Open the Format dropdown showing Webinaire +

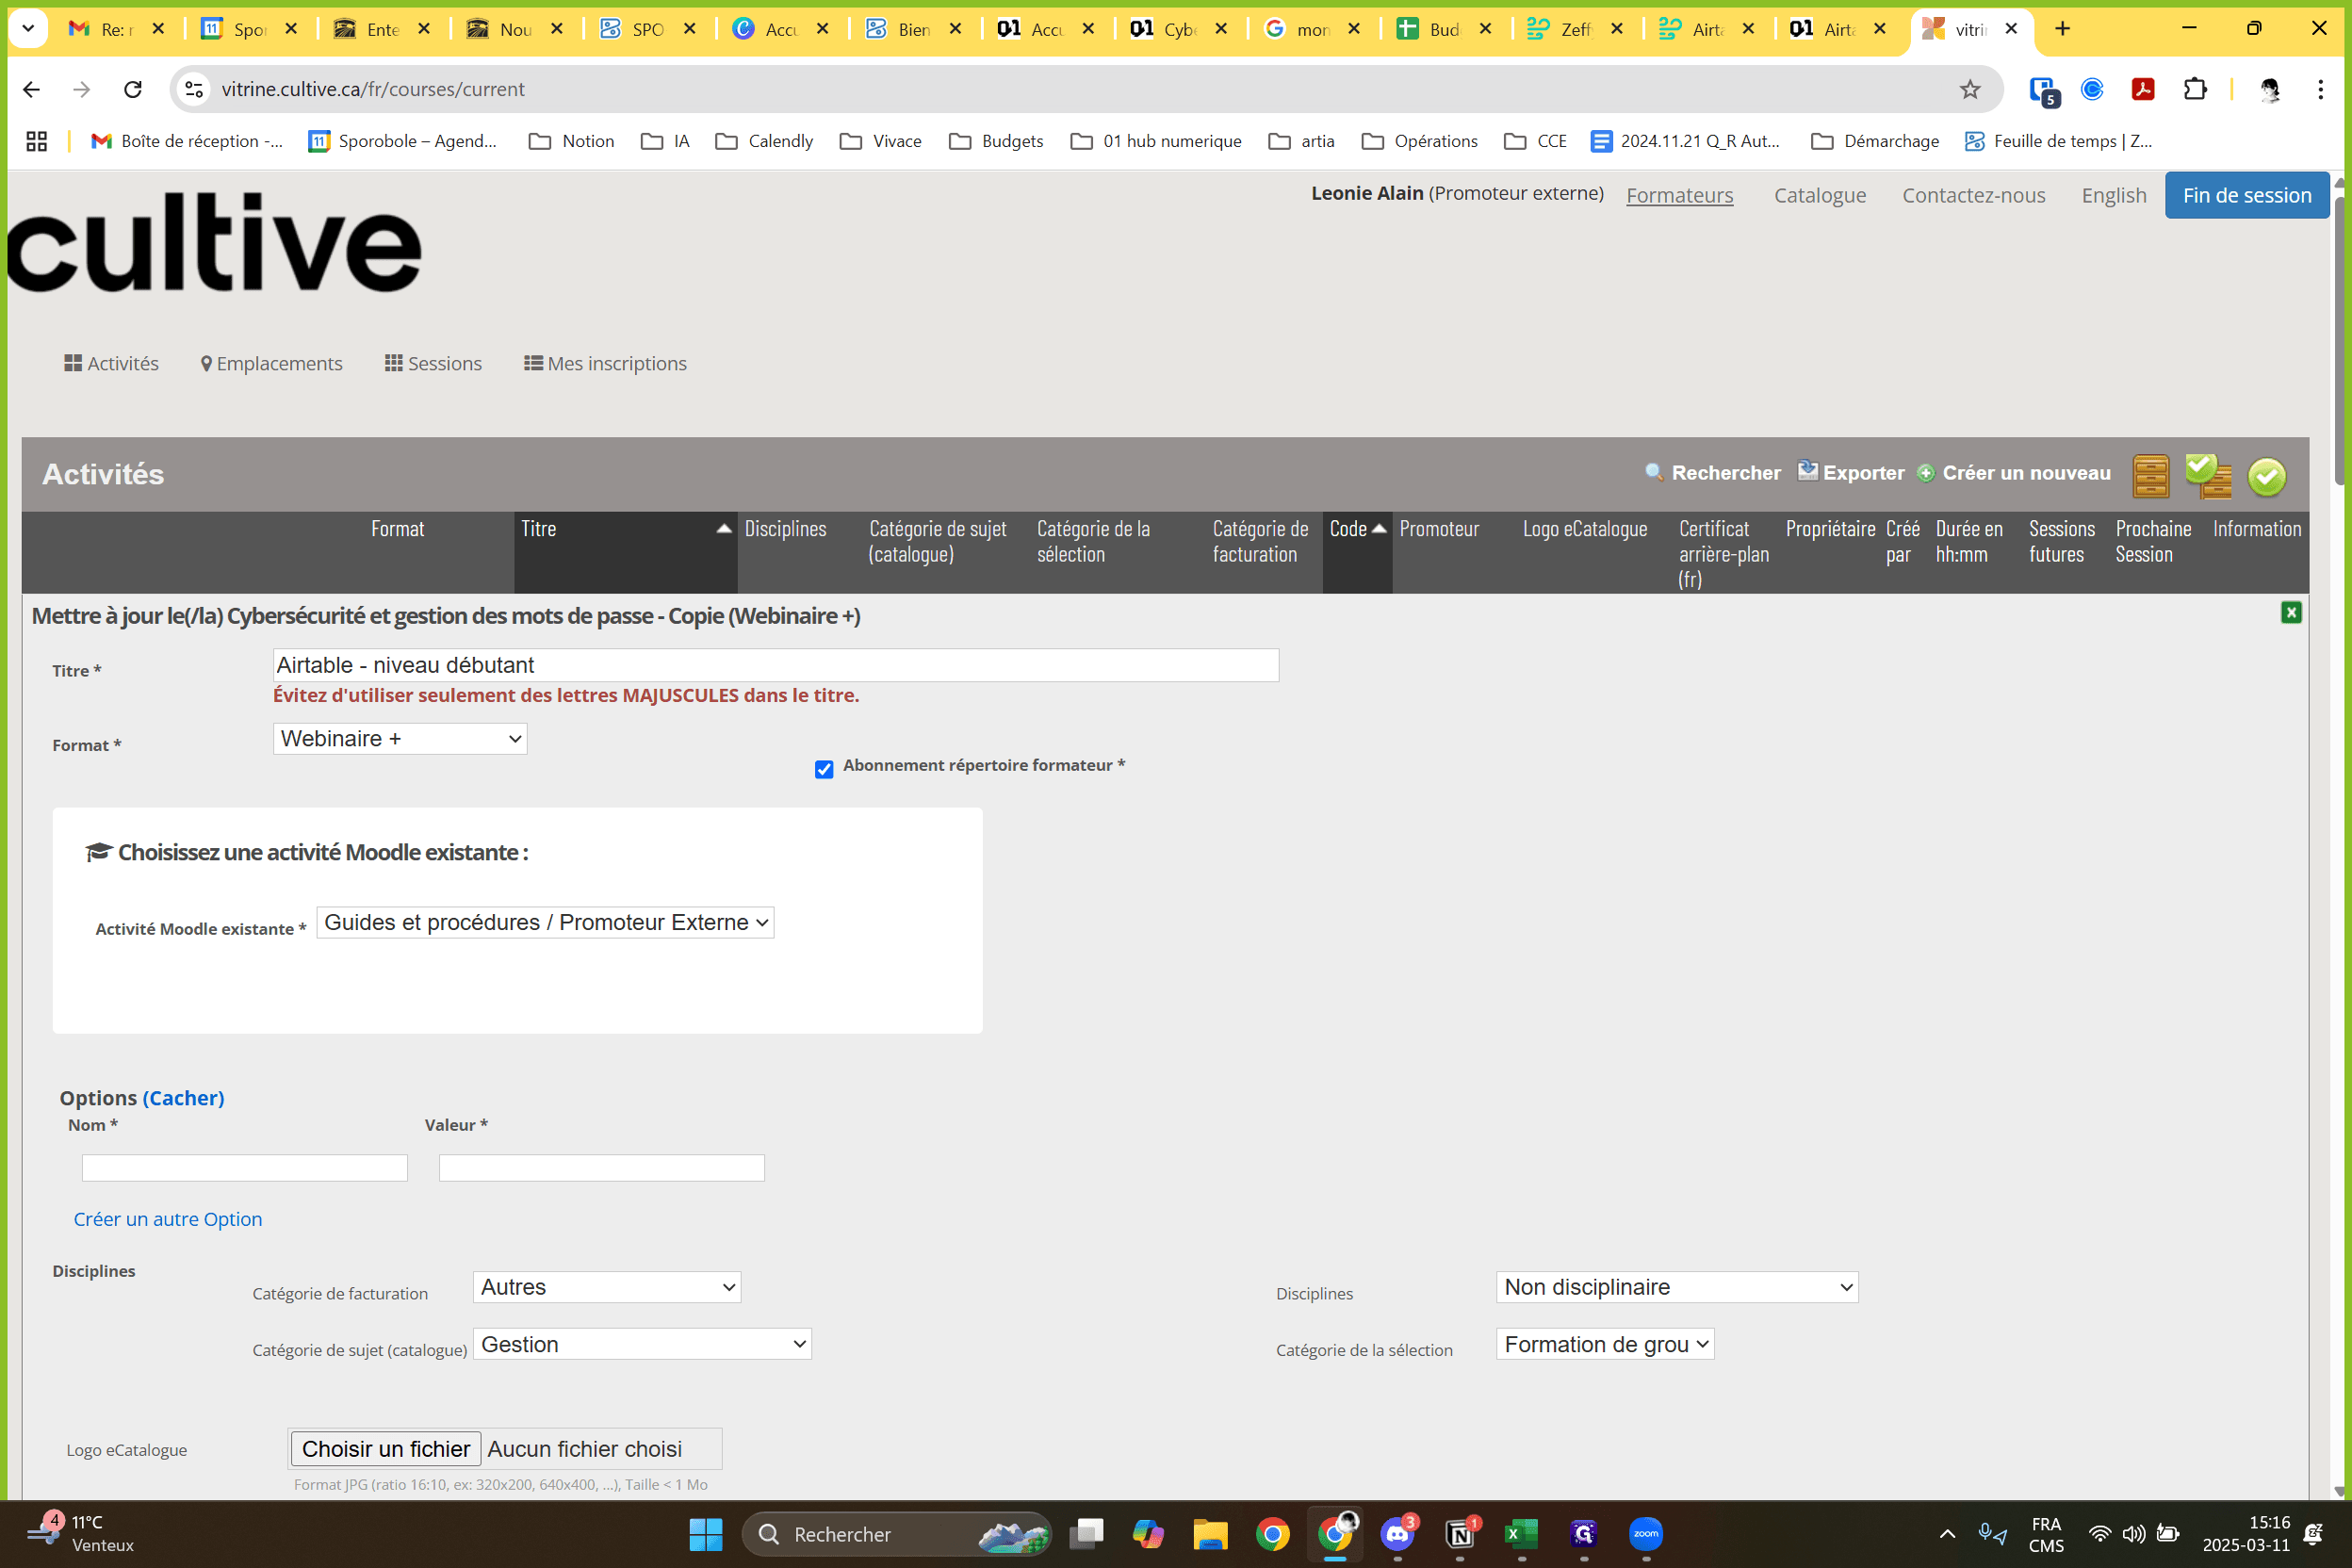[x=400, y=739]
